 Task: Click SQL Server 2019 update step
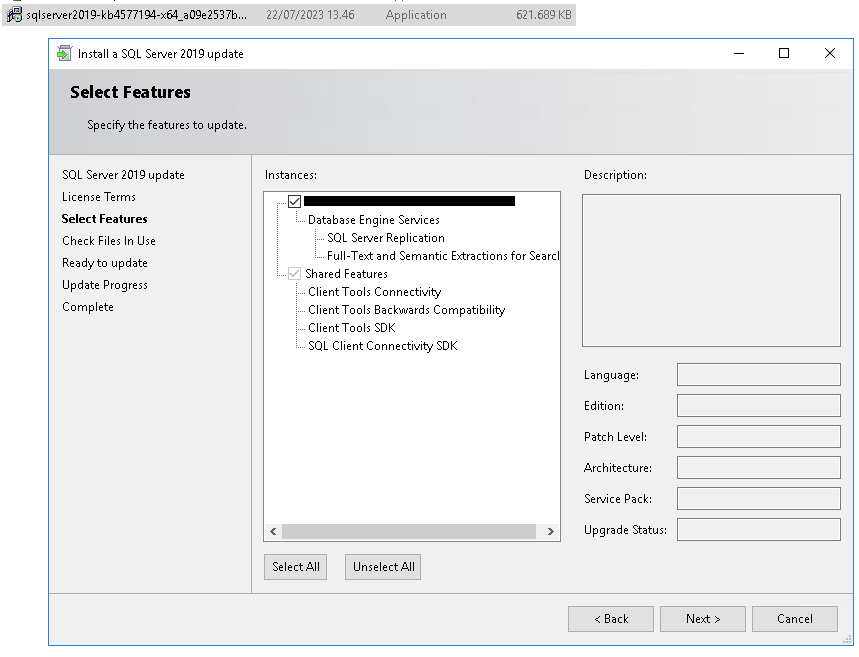tap(123, 175)
